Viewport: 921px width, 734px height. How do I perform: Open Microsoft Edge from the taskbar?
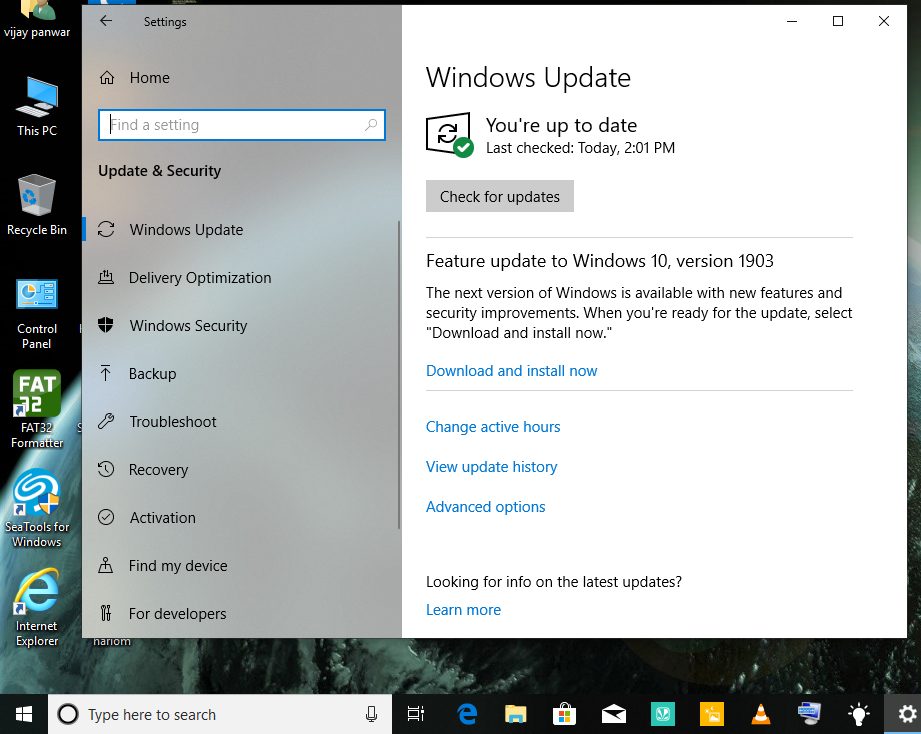[x=467, y=714]
